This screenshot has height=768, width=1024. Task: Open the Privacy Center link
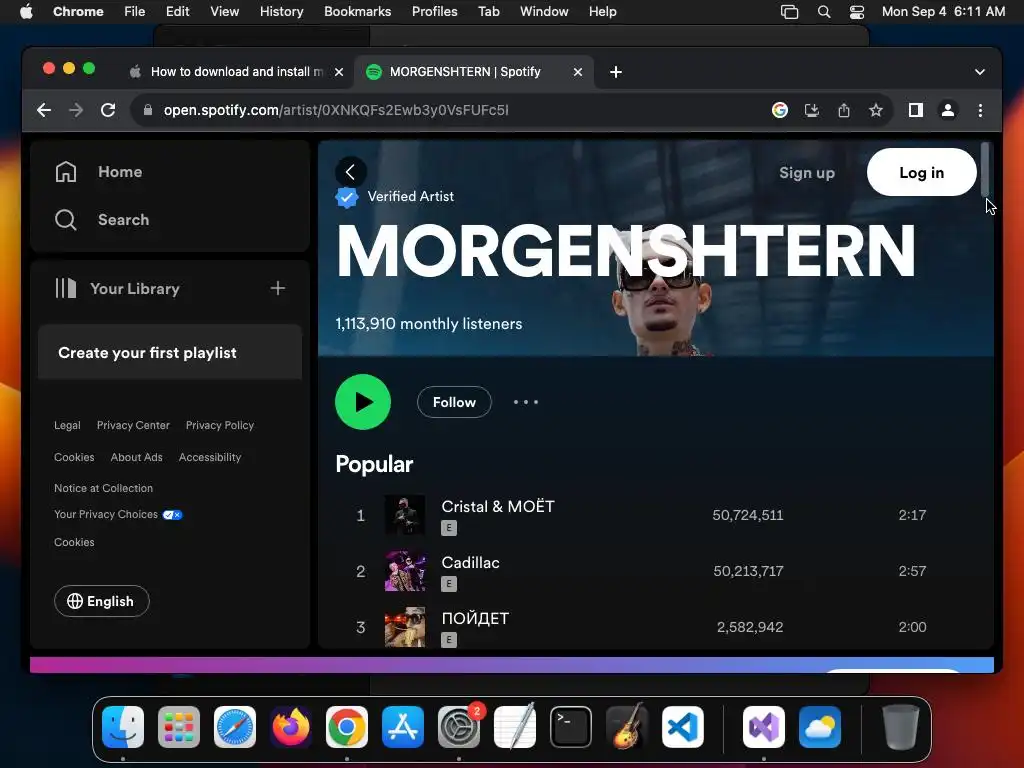(x=133, y=425)
